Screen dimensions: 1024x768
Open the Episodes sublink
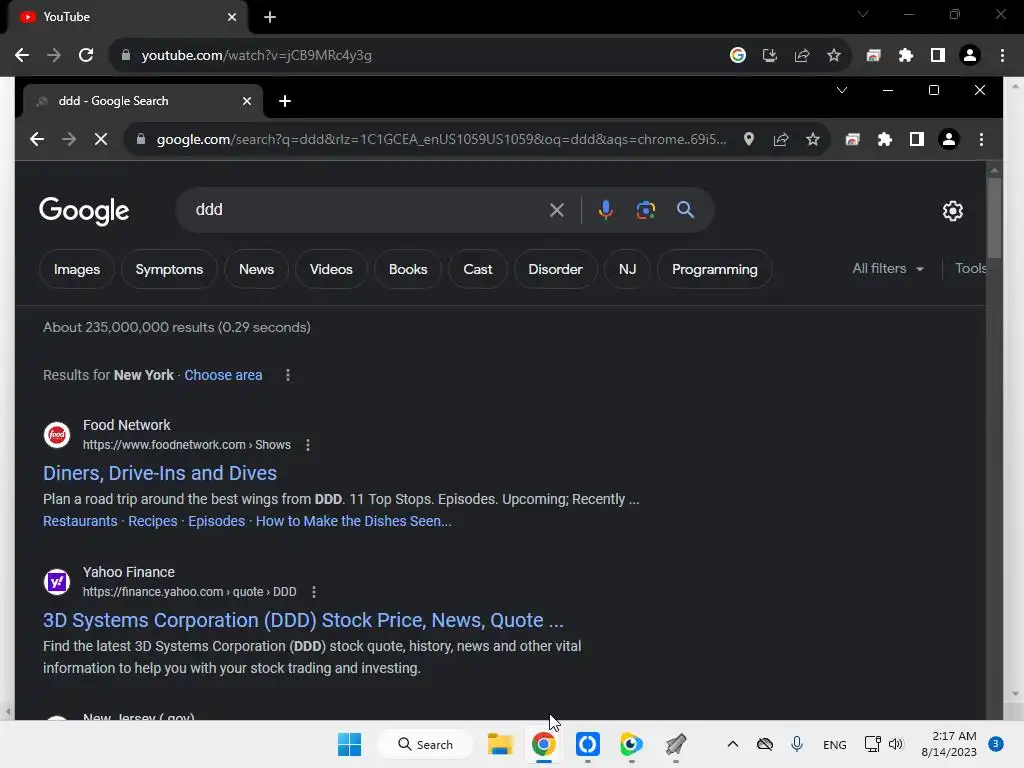(x=216, y=521)
